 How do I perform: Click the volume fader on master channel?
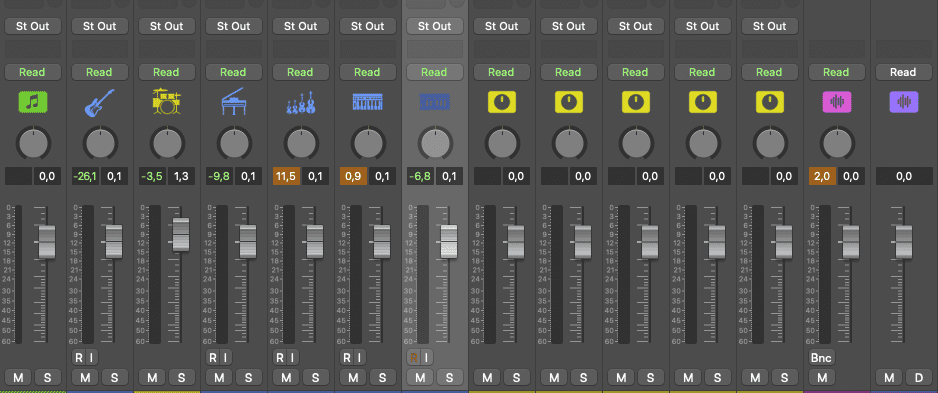pyautogui.click(x=904, y=242)
